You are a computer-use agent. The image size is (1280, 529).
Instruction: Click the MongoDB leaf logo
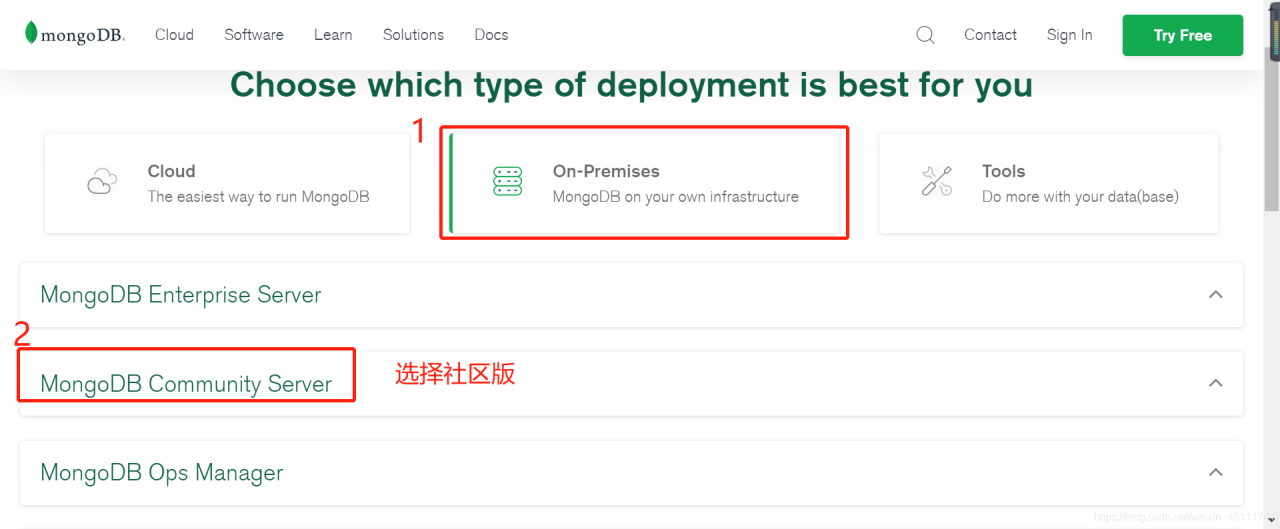tap(32, 33)
